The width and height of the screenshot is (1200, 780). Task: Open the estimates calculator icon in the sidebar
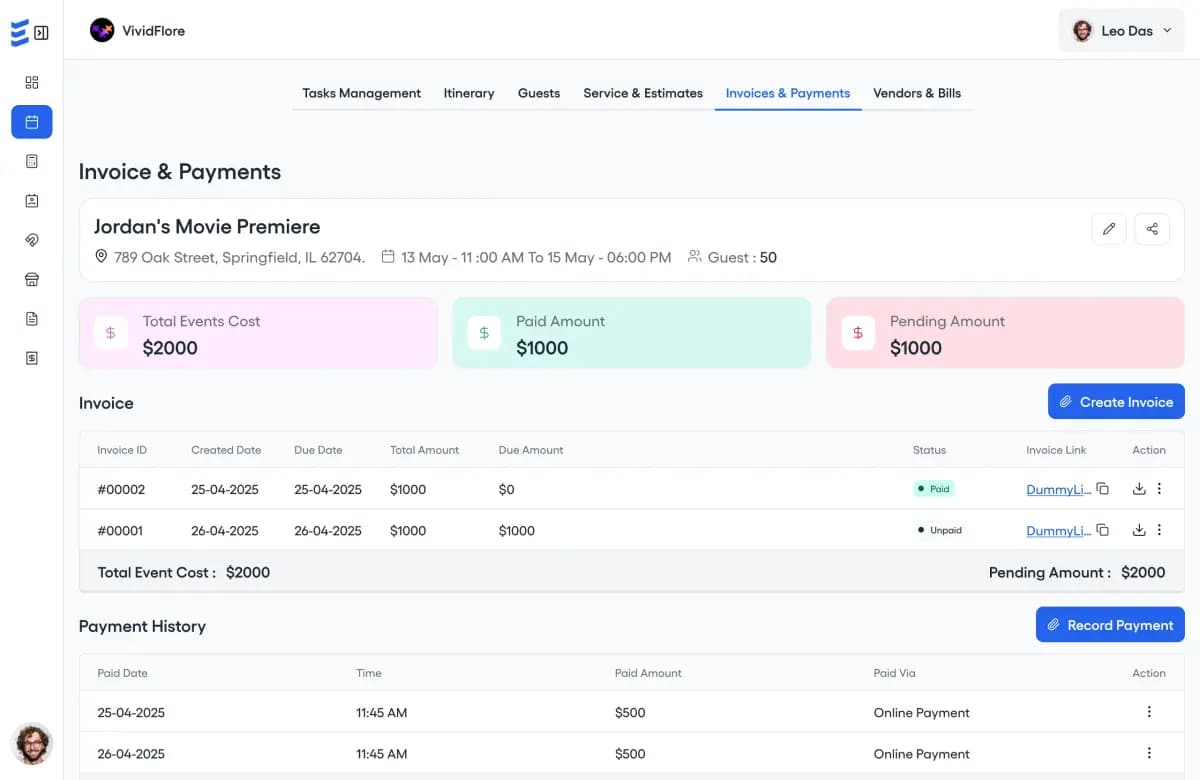click(x=31, y=160)
